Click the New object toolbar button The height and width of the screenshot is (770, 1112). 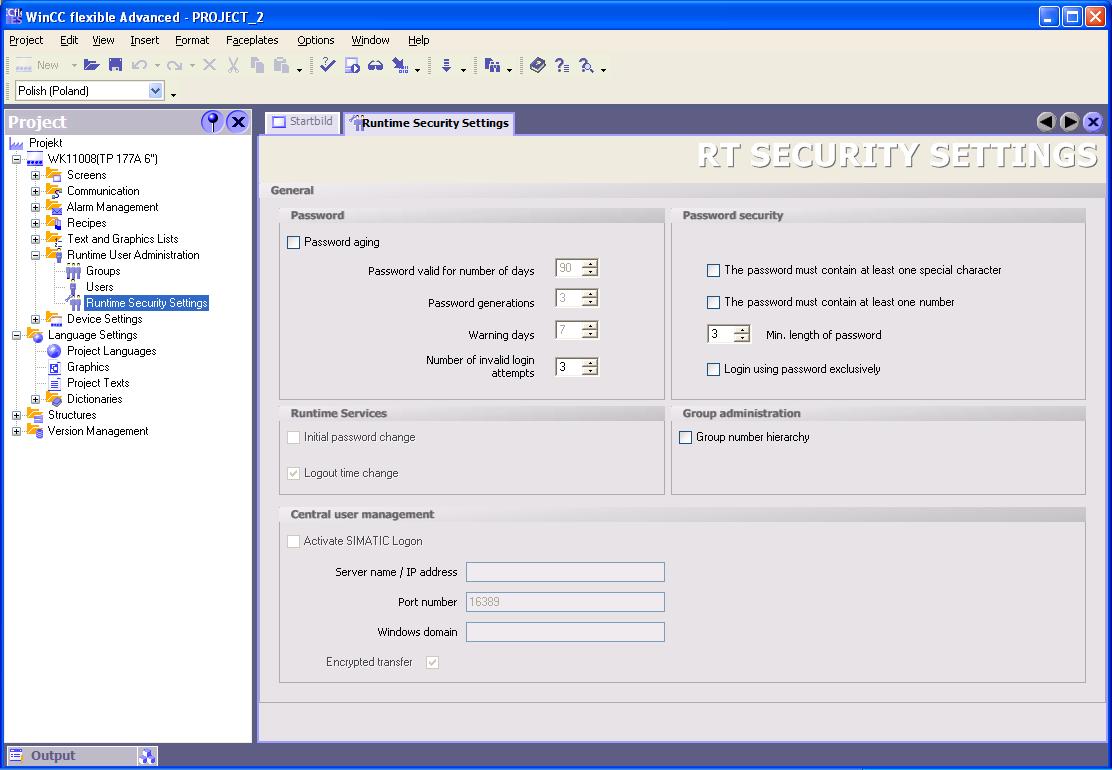[x=39, y=65]
